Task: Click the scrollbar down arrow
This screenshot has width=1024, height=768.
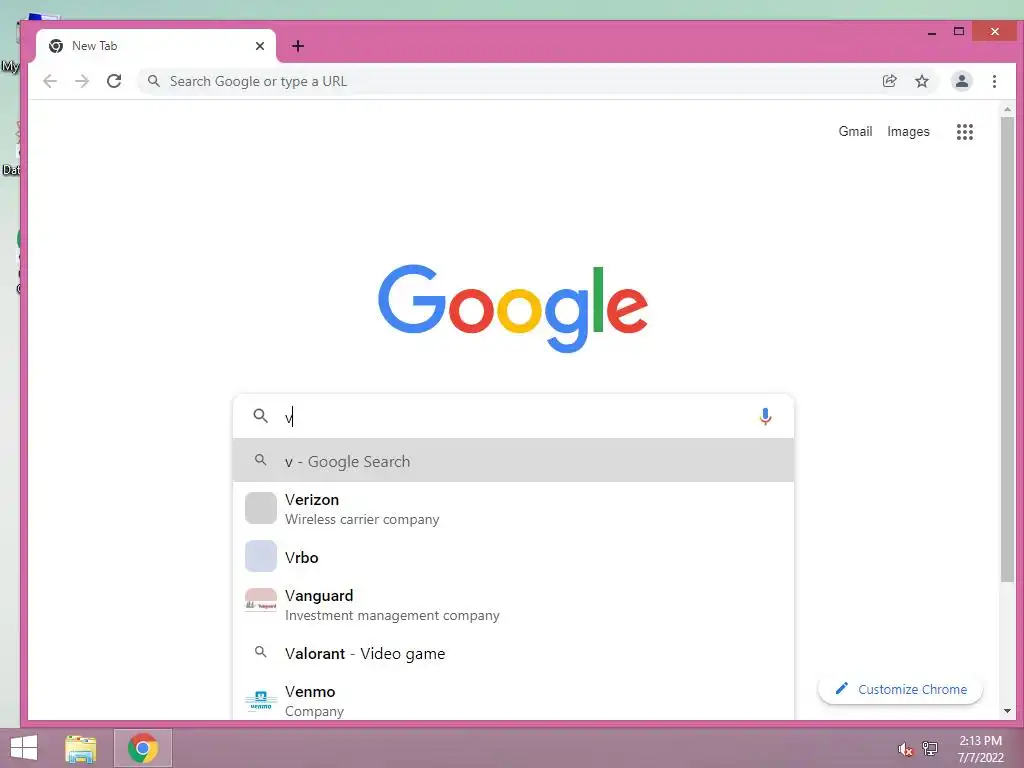Action: [x=1007, y=711]
